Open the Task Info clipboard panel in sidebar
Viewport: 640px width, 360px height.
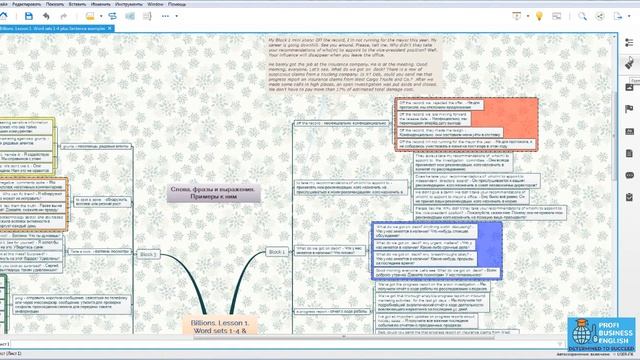tap(629, 197)
